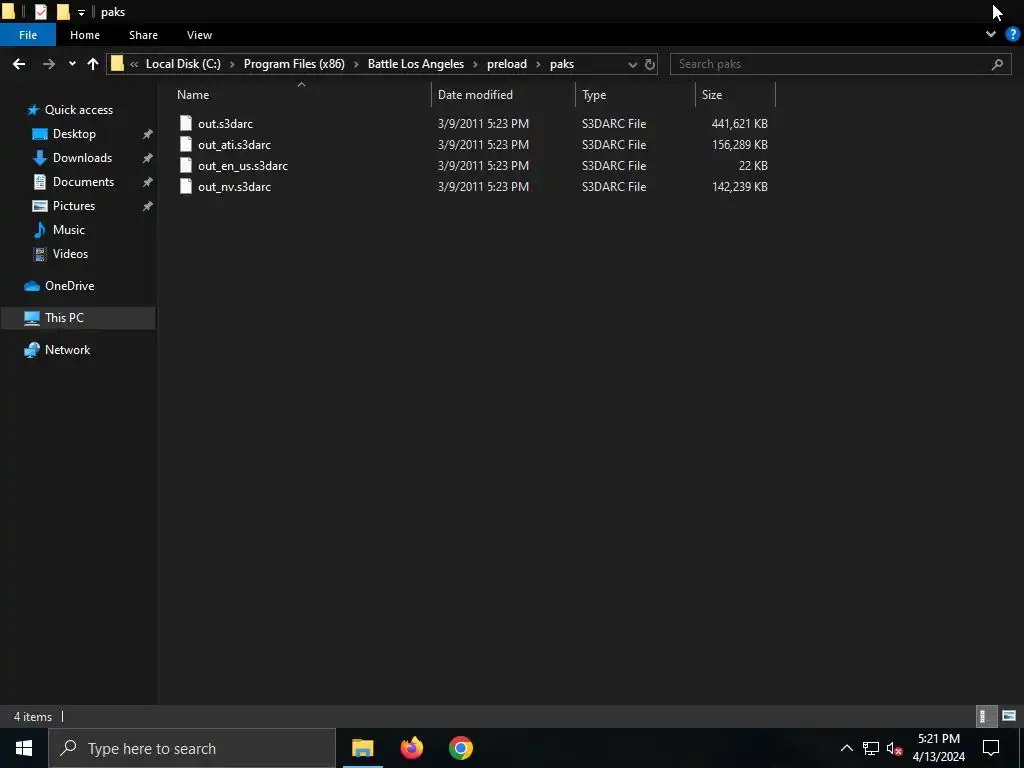Open the muted volume tray icon
This screenshot has height=768, width=1024.
[894, 748]
